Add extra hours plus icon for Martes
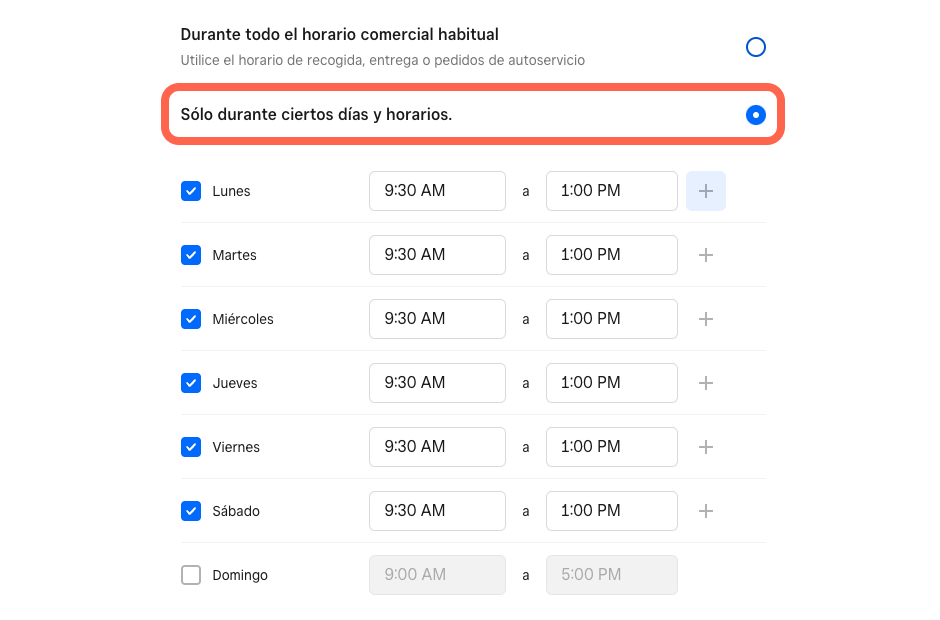 (x=706, y=255)
